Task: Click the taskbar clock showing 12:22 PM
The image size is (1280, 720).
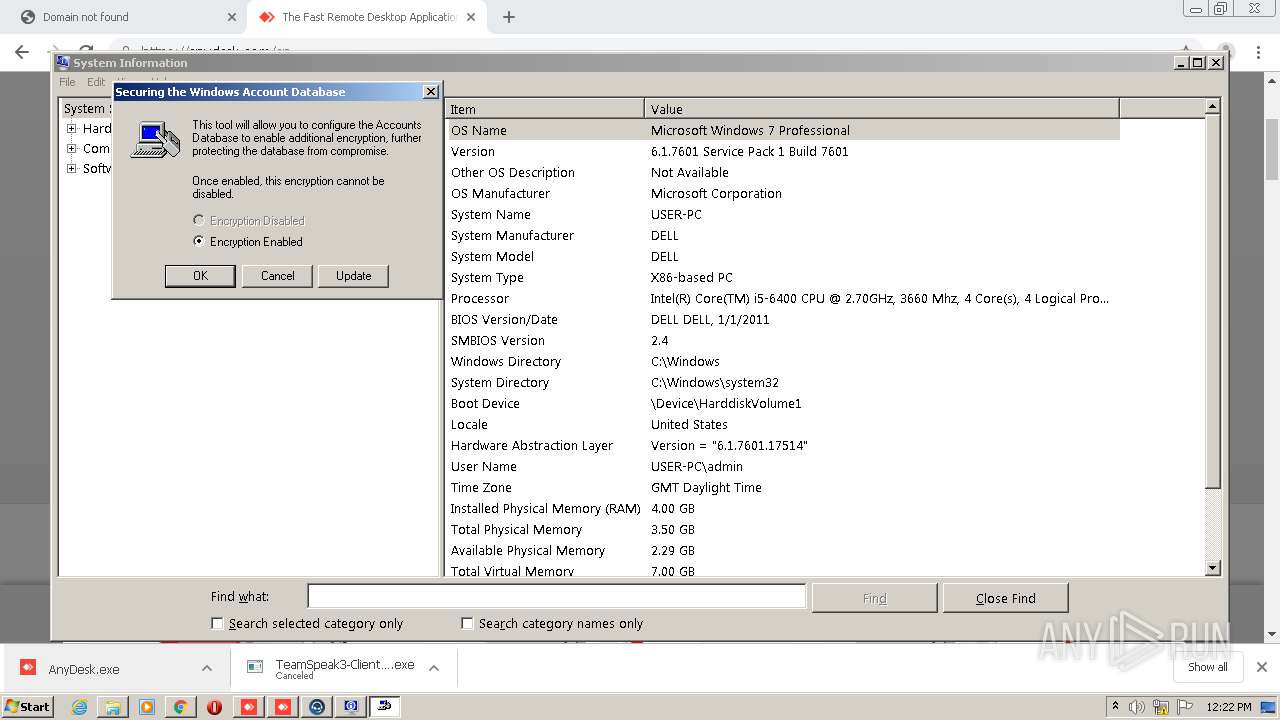Action: (1229, 707)
